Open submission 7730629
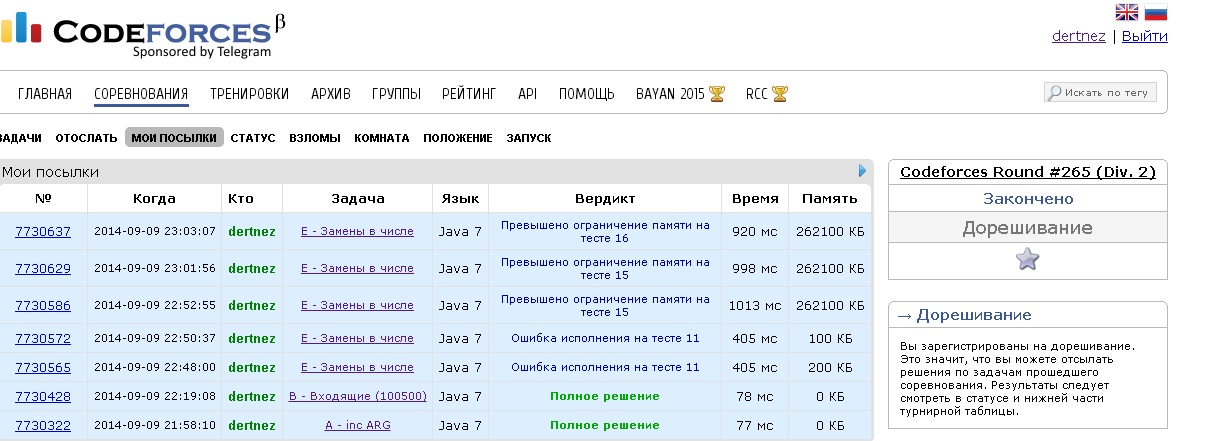Viewport: 1219px width, 441px height. coord(43,268)
